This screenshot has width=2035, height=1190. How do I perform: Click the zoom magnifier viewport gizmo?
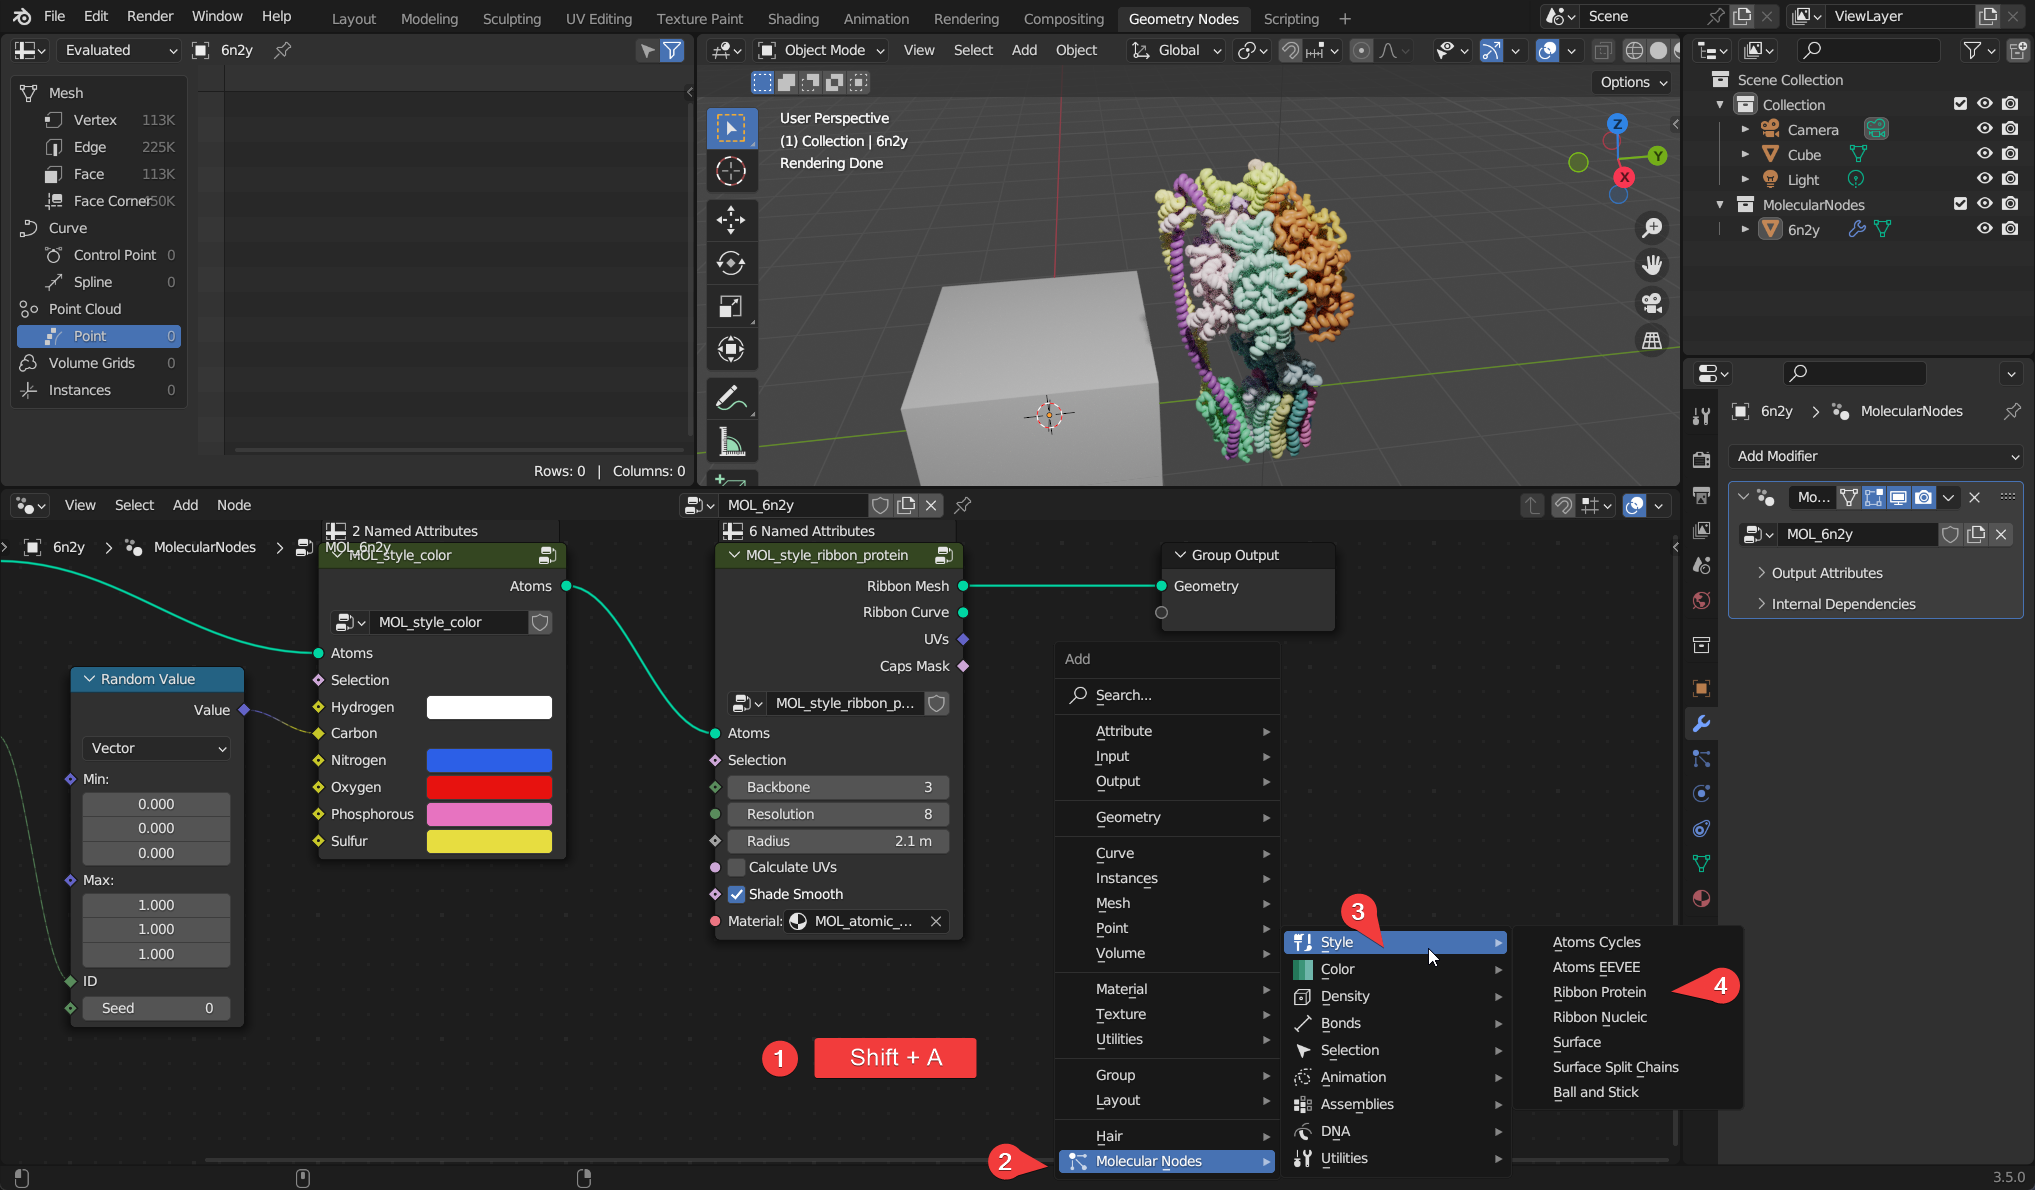1652,229
